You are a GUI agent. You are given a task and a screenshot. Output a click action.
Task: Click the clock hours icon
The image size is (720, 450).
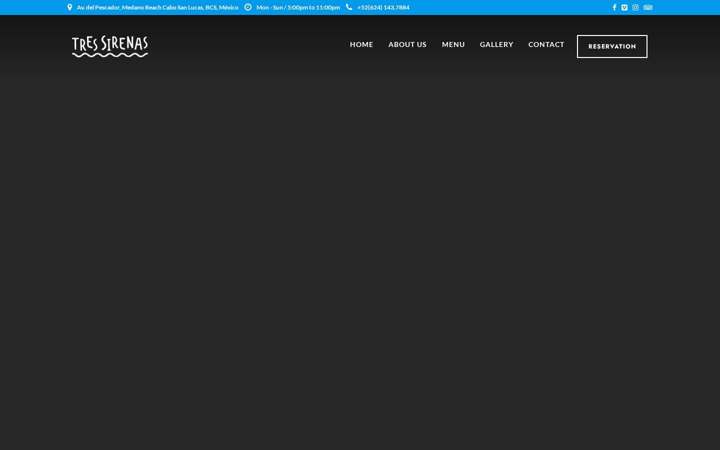click(248, 7)
